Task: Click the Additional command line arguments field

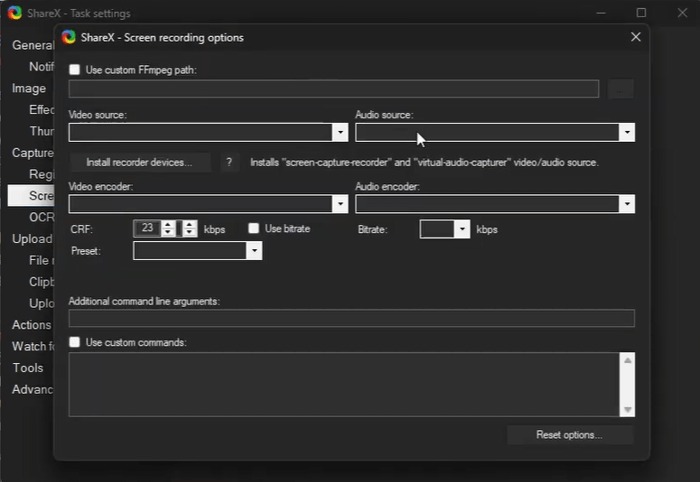Action: [351, 319]
